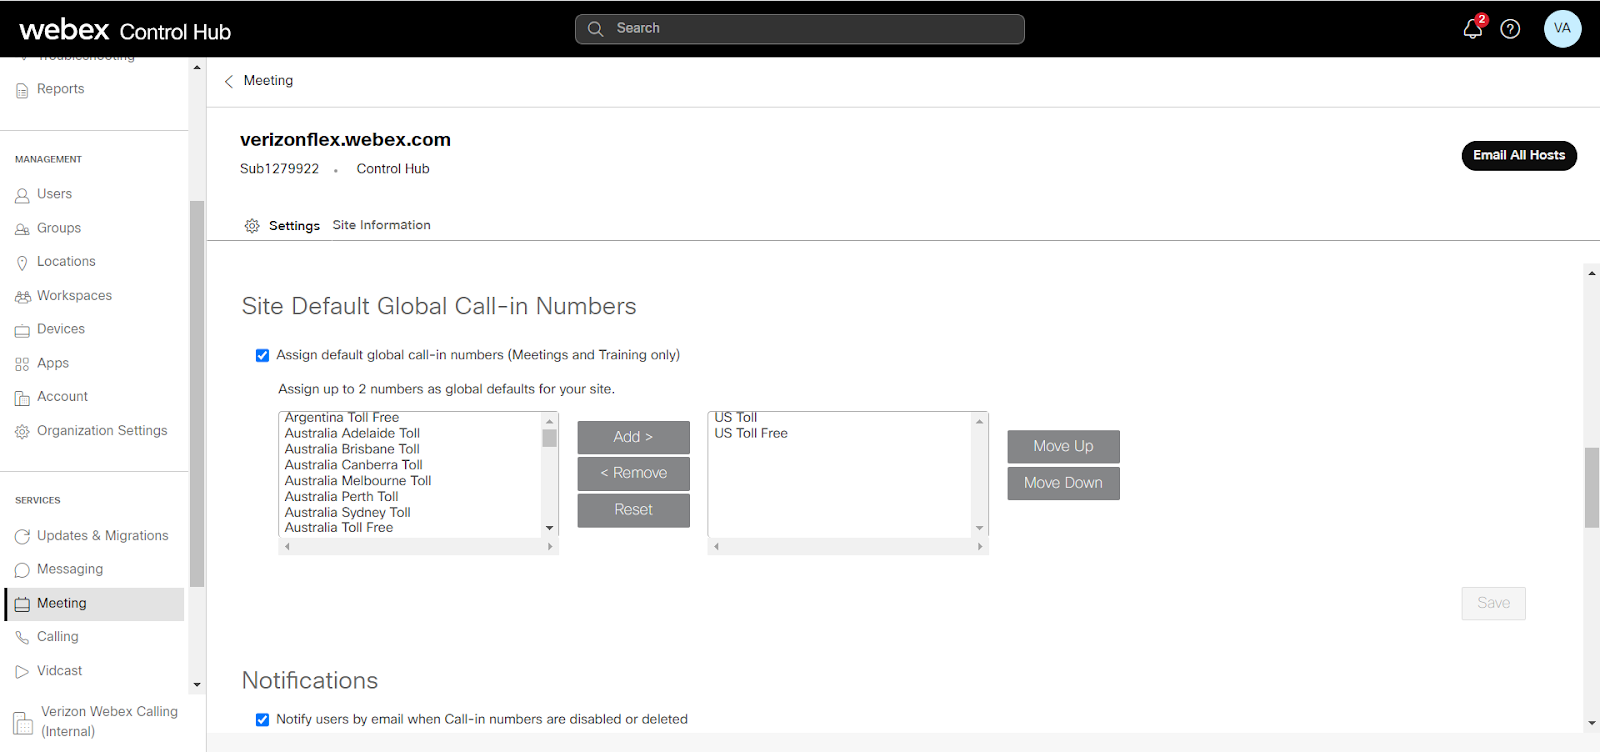This screenshot has width=1600, height=752.
Task: Click the search magnifier icon
Action: pyautogui.click(x=596, y=29)
